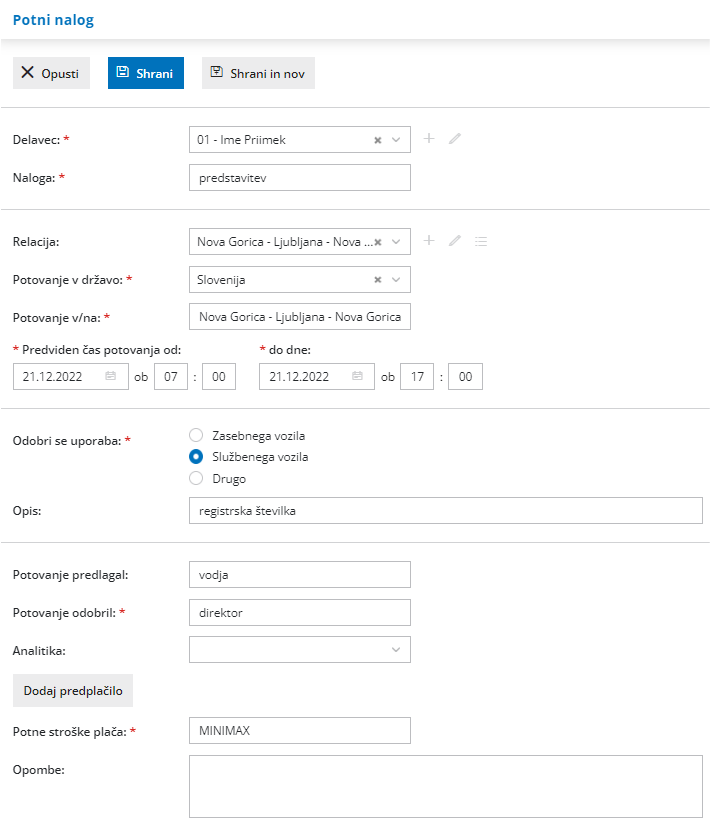Select Službenega vozila radio option

click(x=196, y=457)
